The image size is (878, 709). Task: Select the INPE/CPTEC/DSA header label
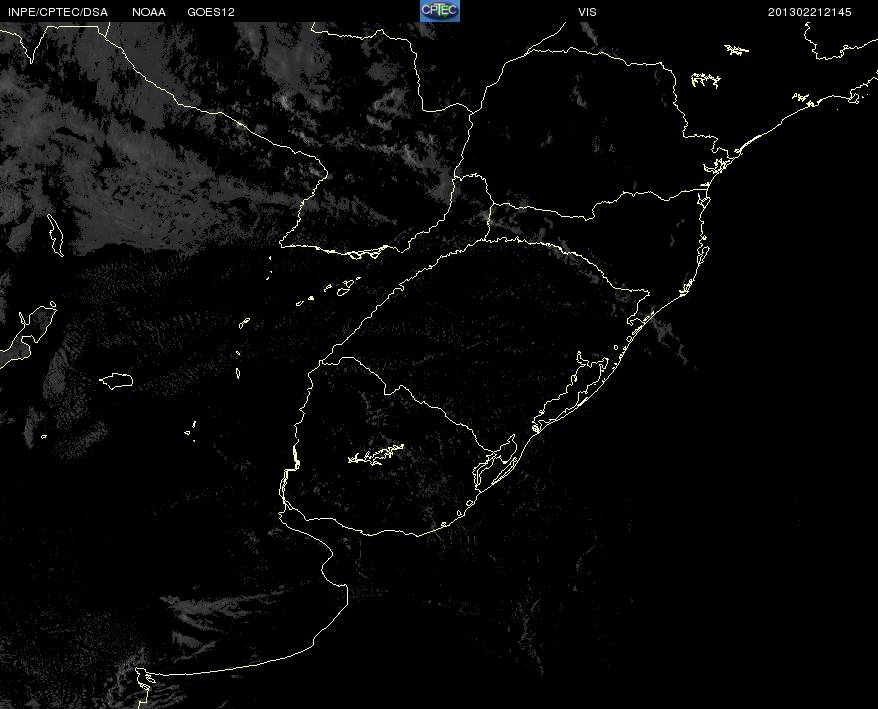tap(58, 12)
